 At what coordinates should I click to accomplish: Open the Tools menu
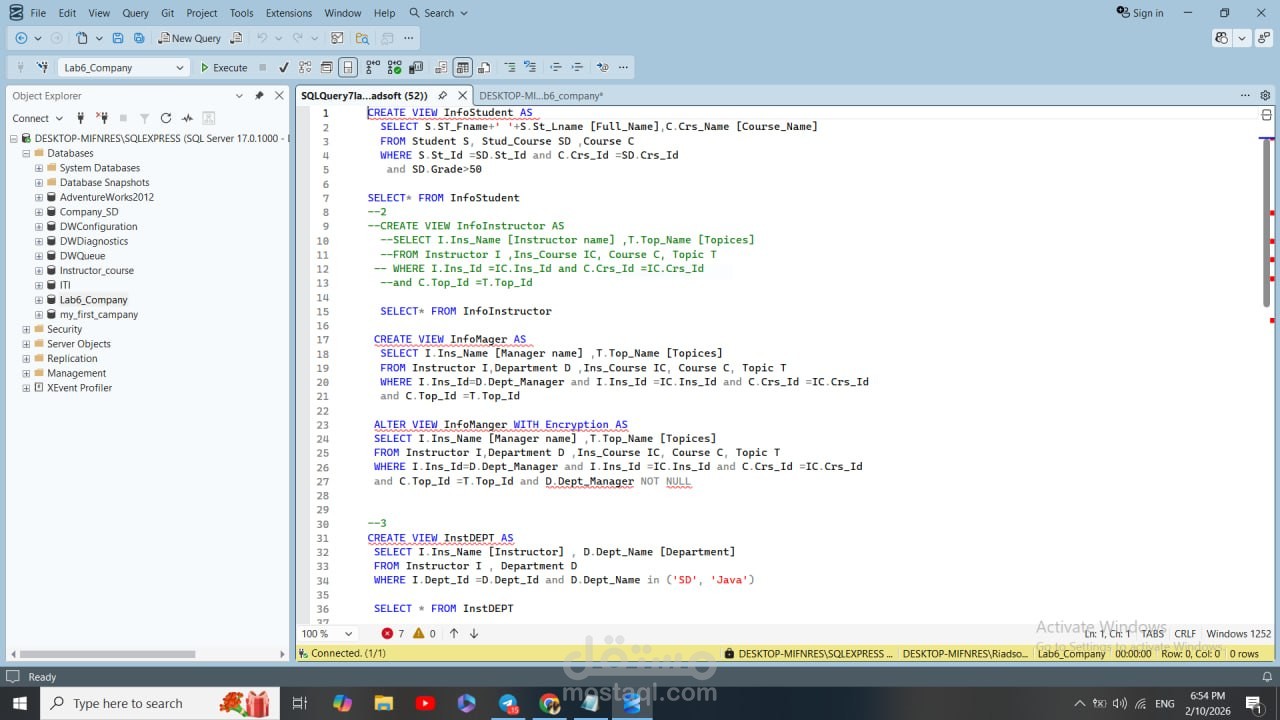[x=241, y=13]
